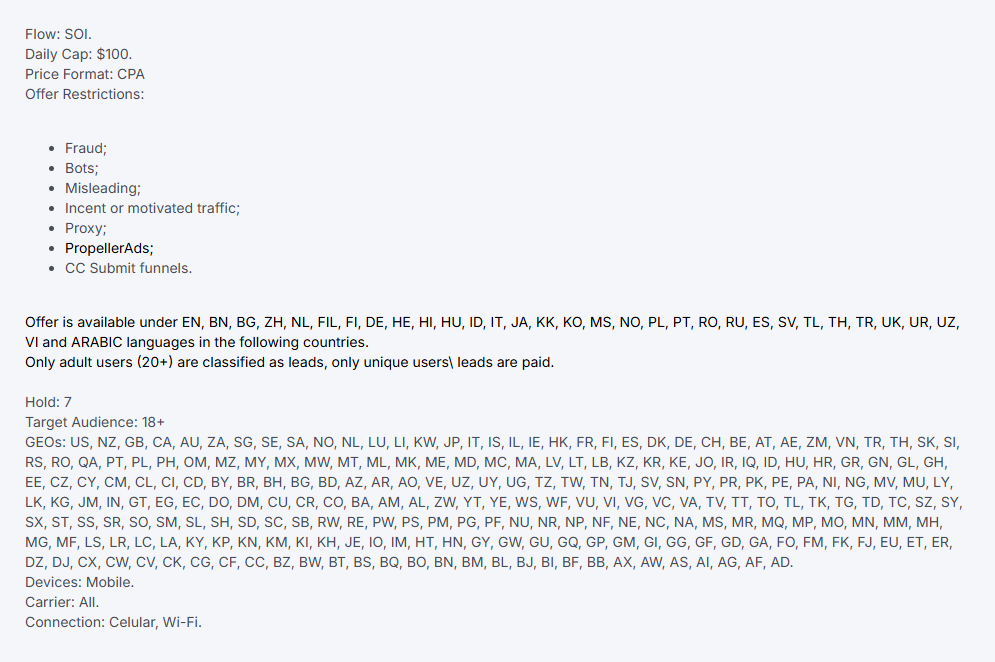The image size is (995, 662).
Task: Click the 'Bots;' bullet item
Action: [81, 168]
